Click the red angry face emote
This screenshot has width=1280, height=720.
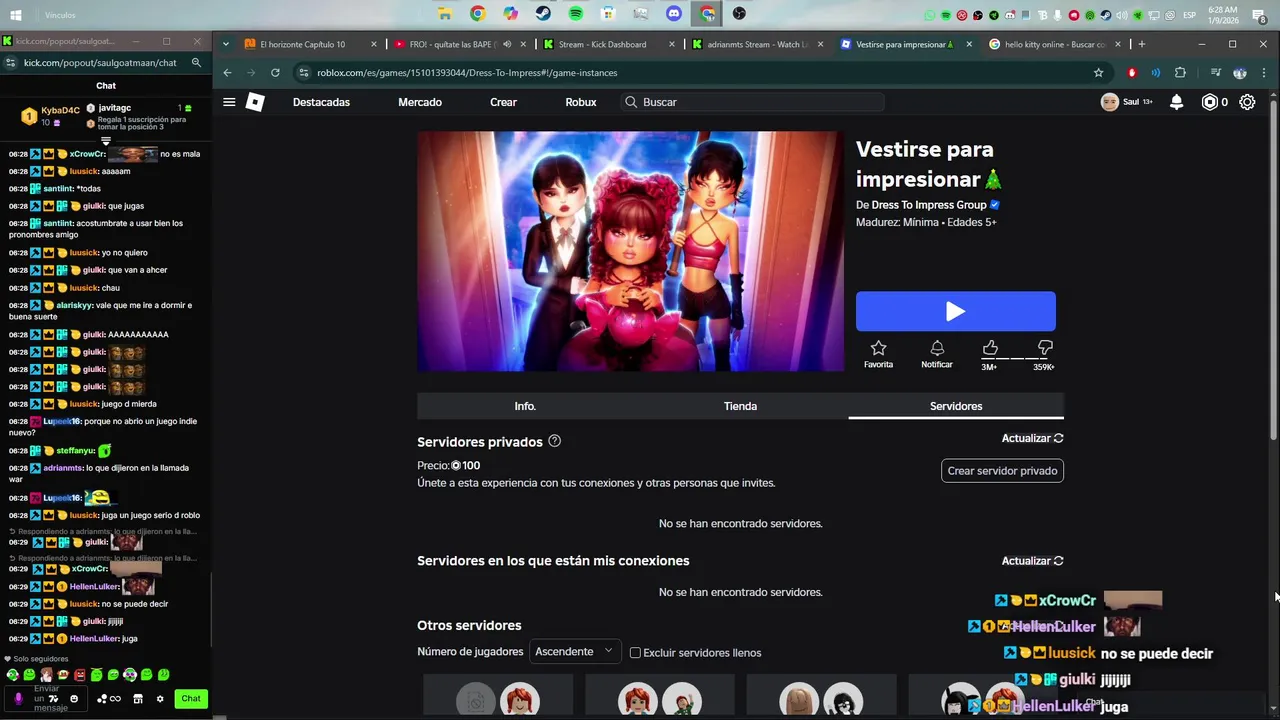pos(80,675)
